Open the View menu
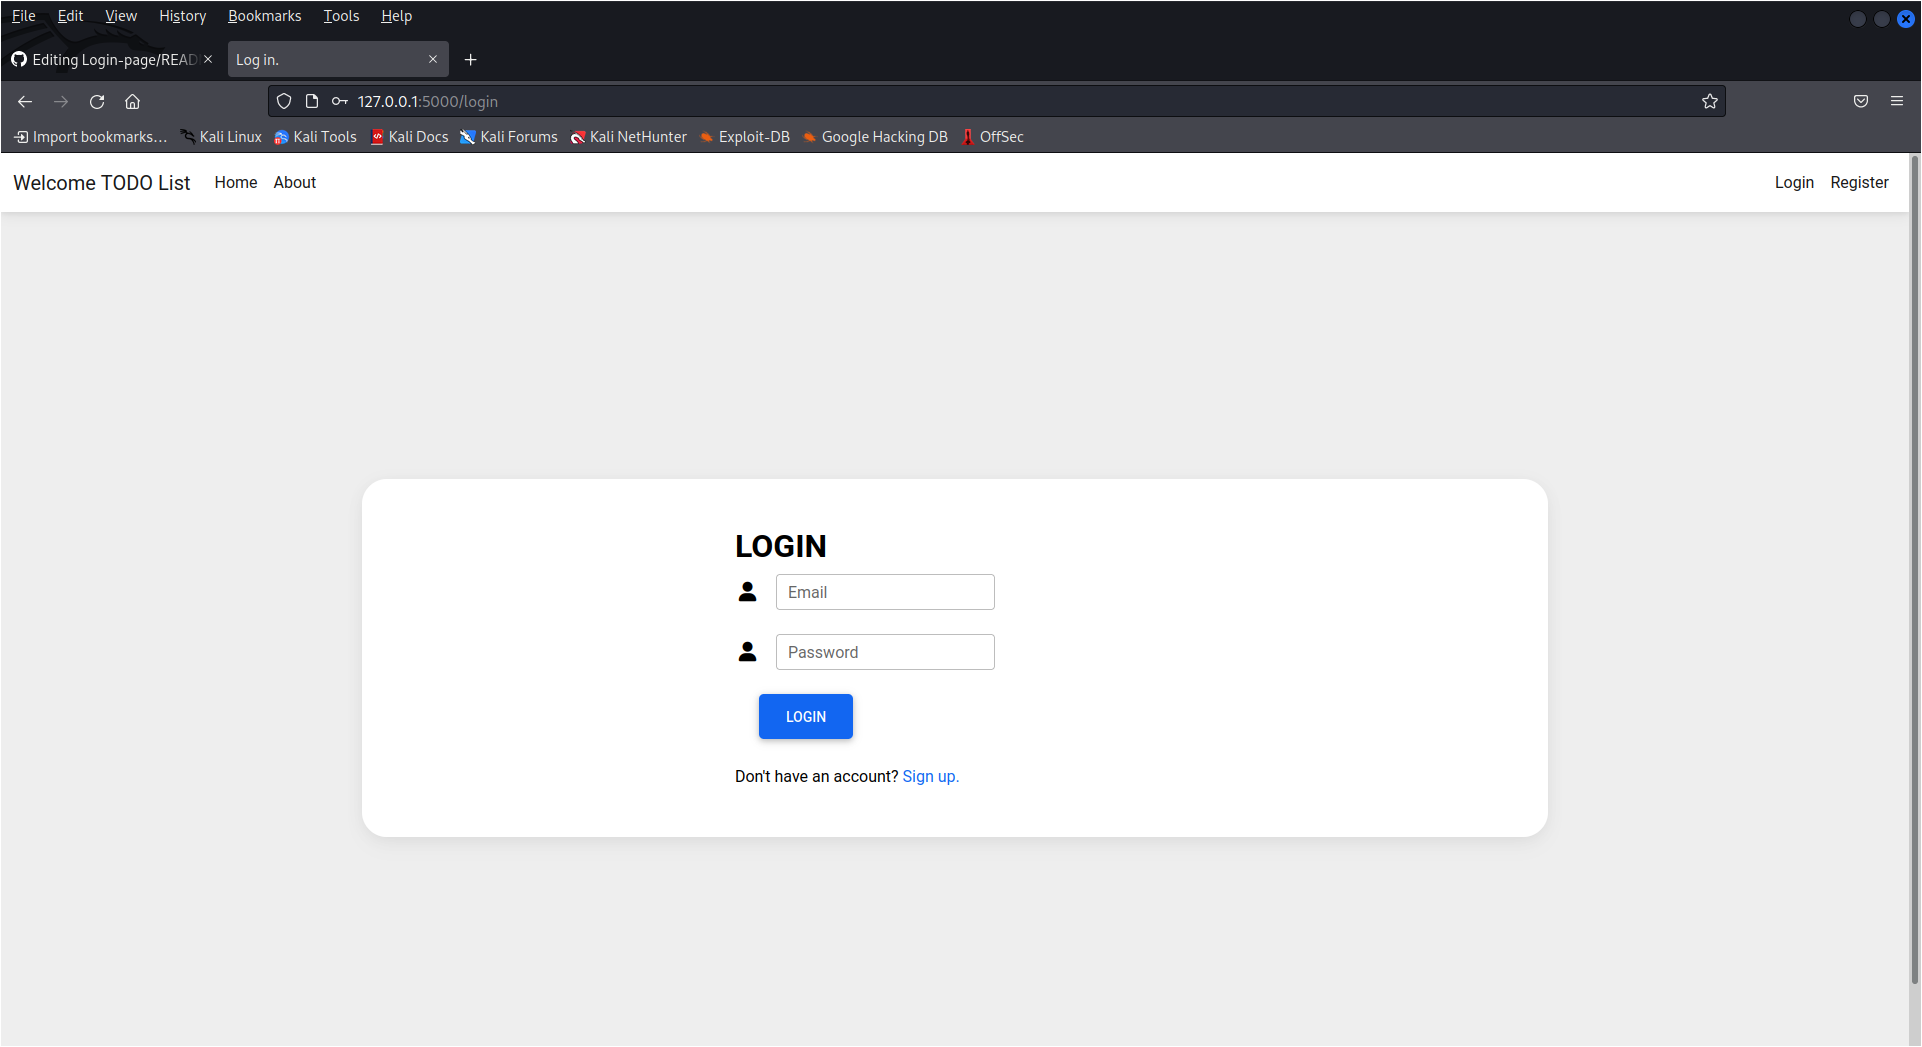 pos(121,16)
